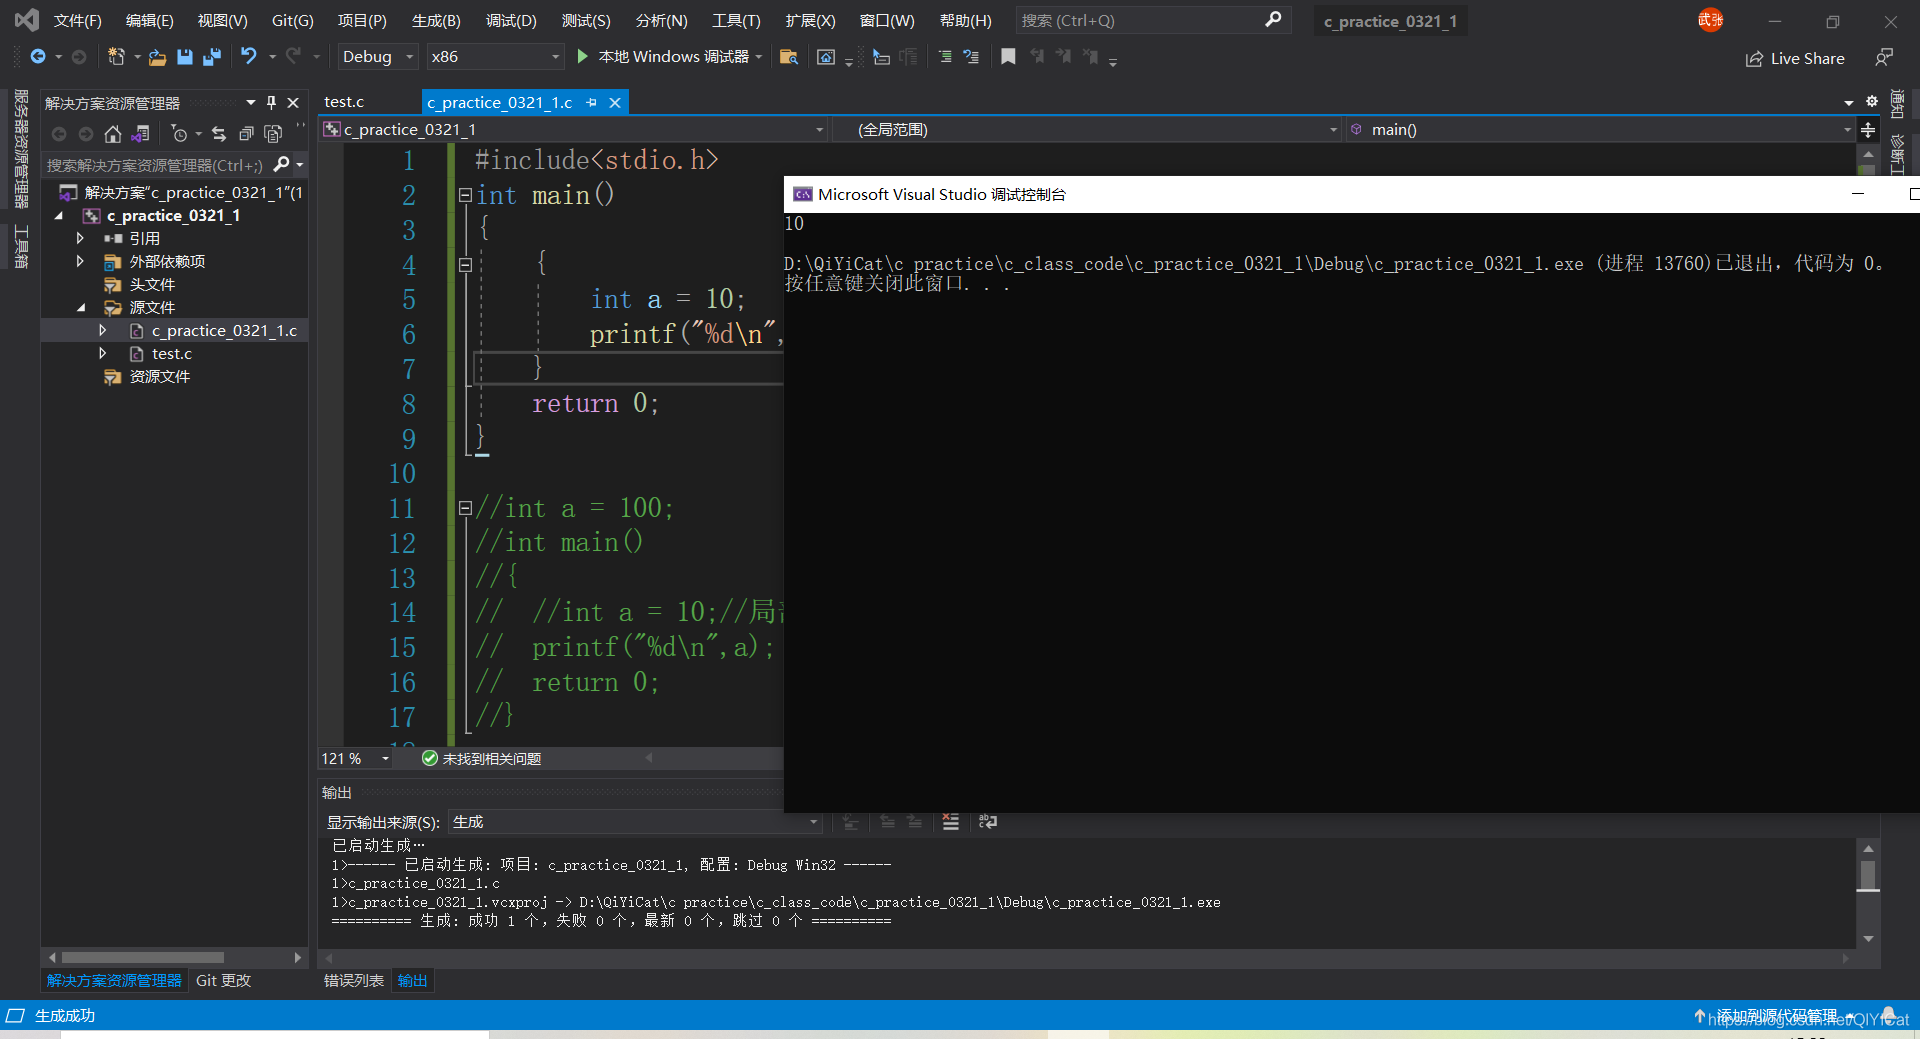Click the clear all output icon
The height and width of the screenshot is (1039, 1920).
tap(951, 822)
